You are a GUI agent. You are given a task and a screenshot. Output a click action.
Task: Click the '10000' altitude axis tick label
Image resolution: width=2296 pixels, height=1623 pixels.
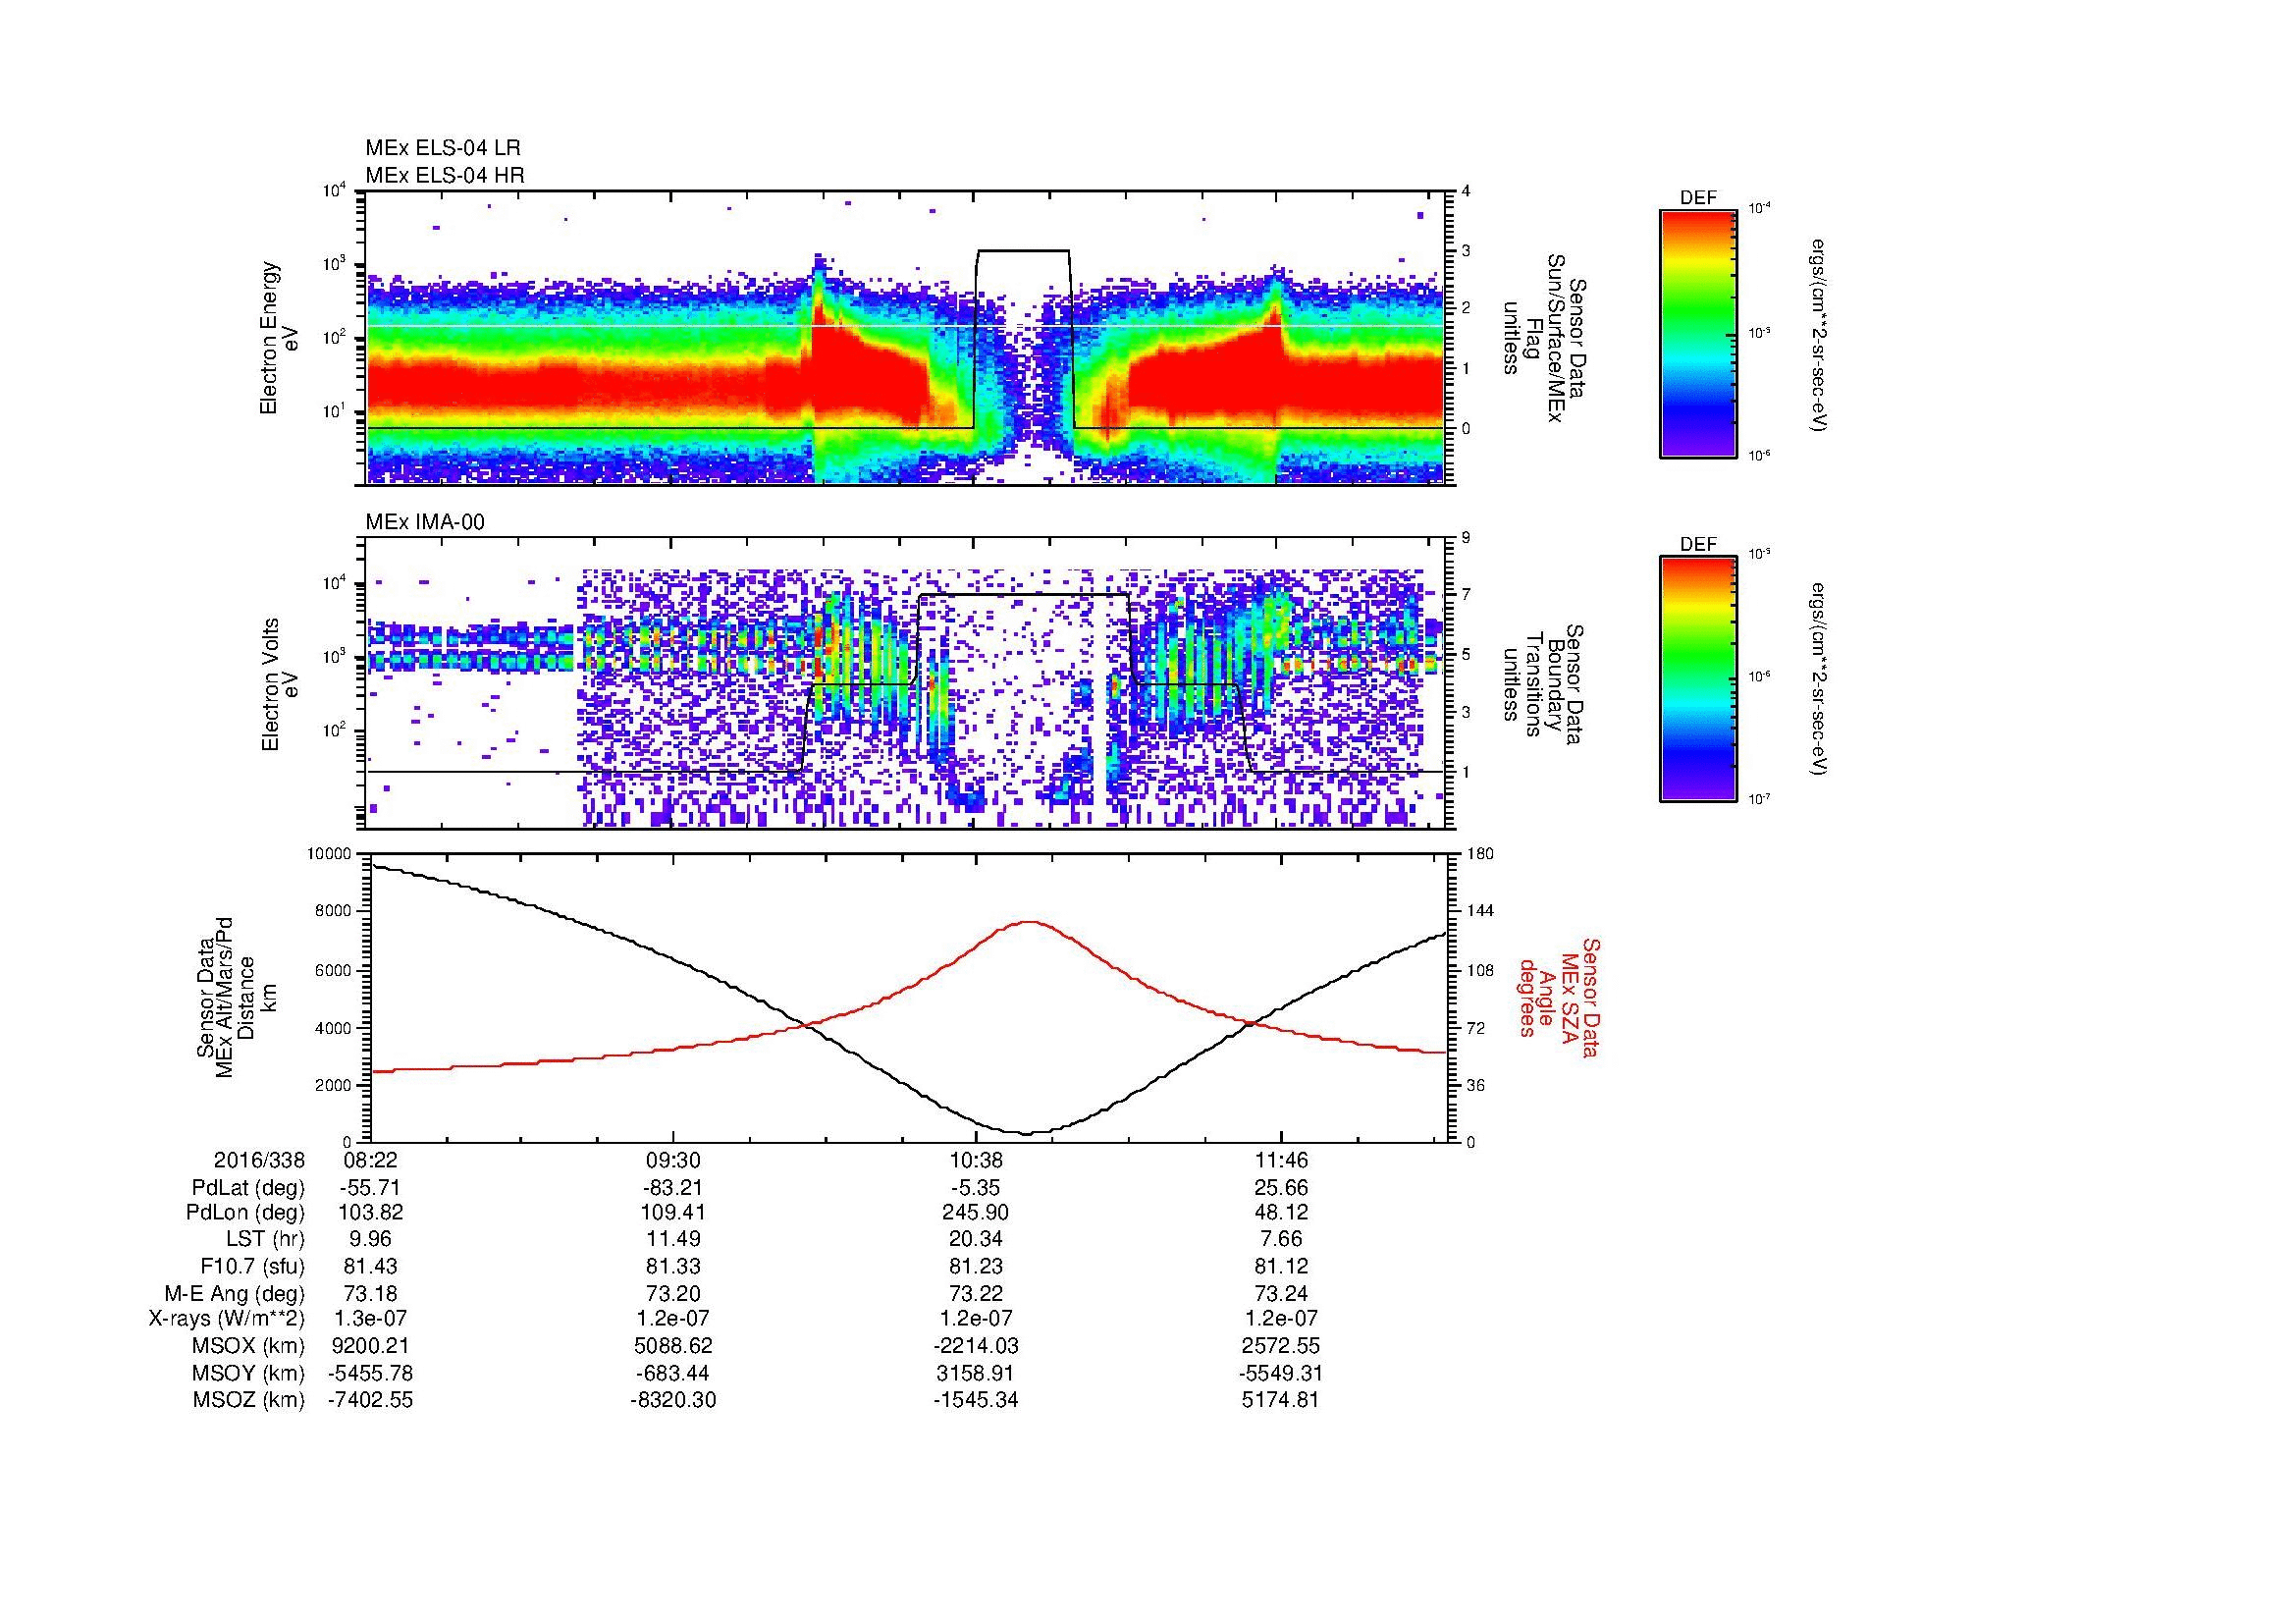pyautogui.click(x=331, y=854)
